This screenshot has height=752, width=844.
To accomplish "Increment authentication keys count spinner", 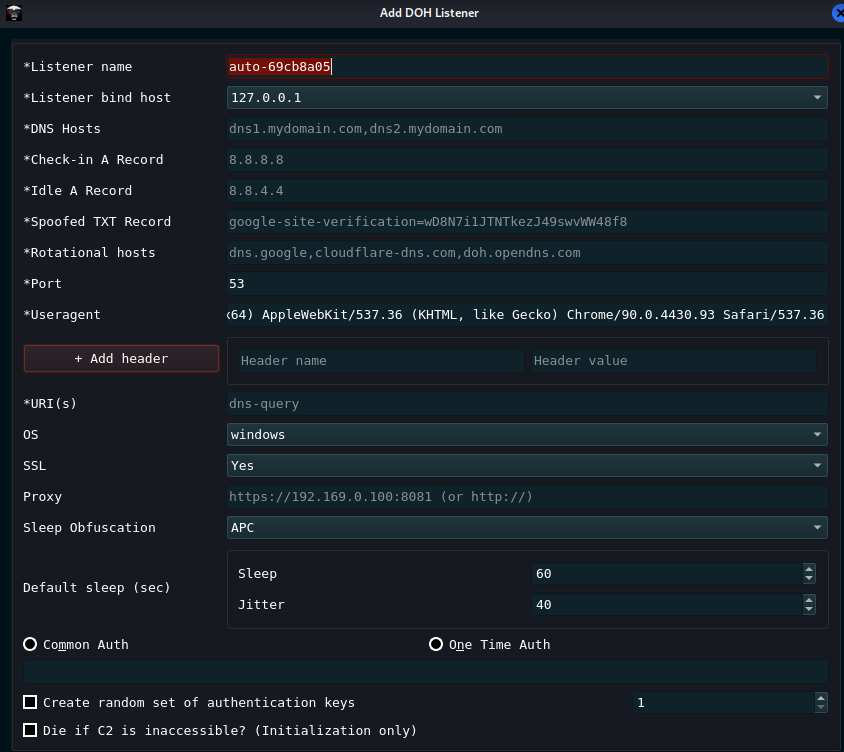I will (821, 698).
